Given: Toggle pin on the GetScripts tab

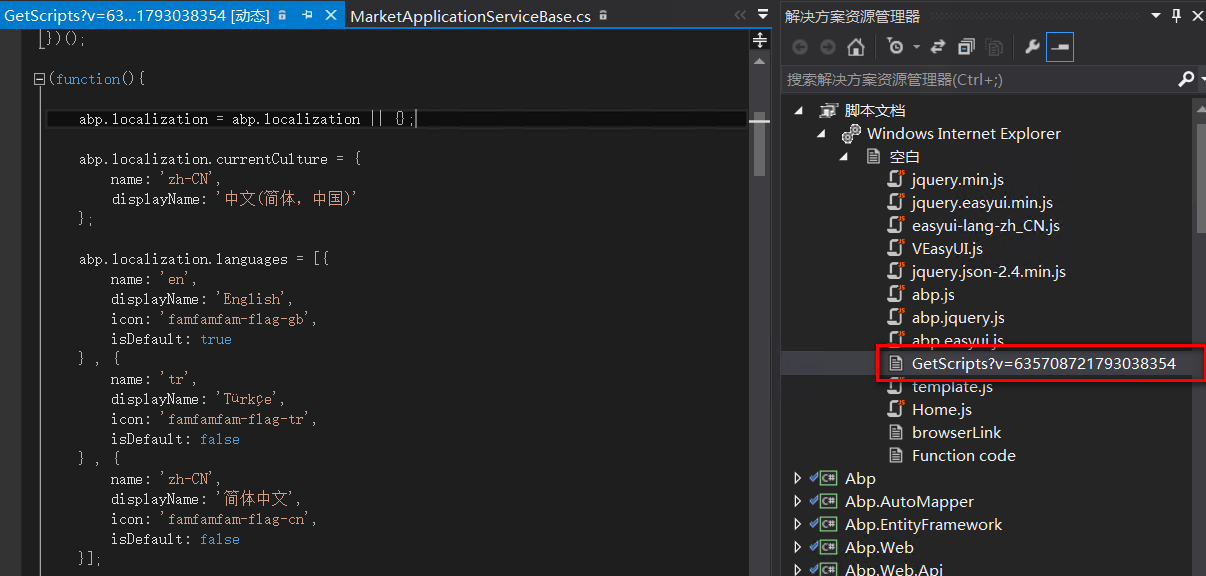Looking at the screenshot, I should coord(307,16).
